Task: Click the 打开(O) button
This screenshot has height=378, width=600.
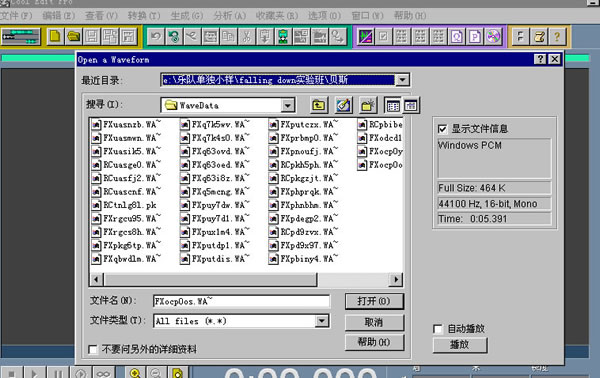Action: 374,301
